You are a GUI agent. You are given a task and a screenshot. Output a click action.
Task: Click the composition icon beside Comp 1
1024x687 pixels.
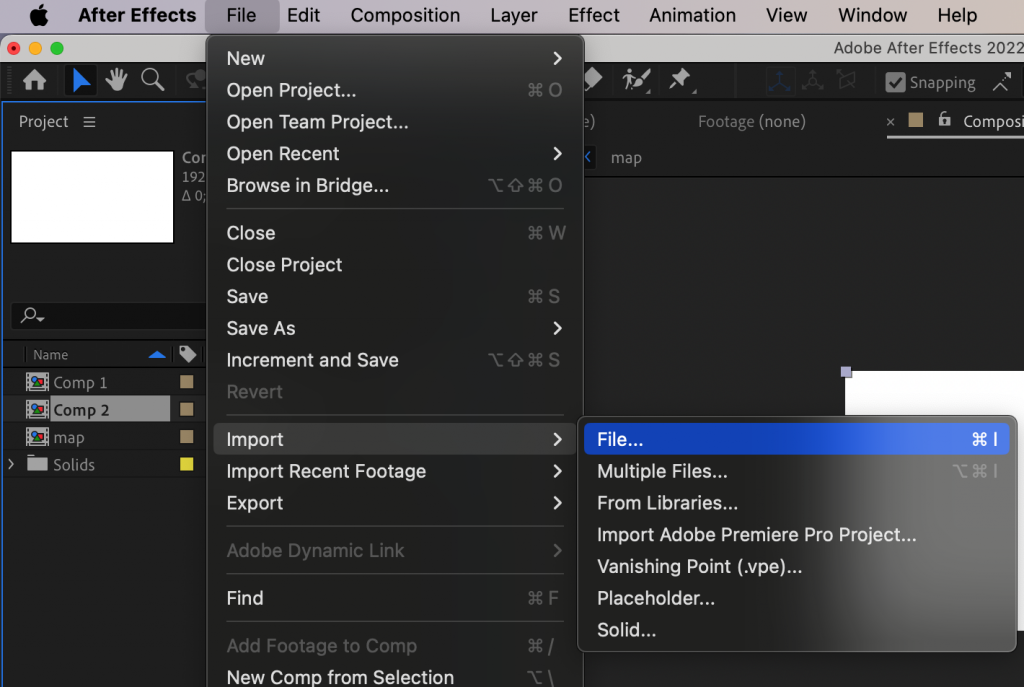click(x=36, y=381)
